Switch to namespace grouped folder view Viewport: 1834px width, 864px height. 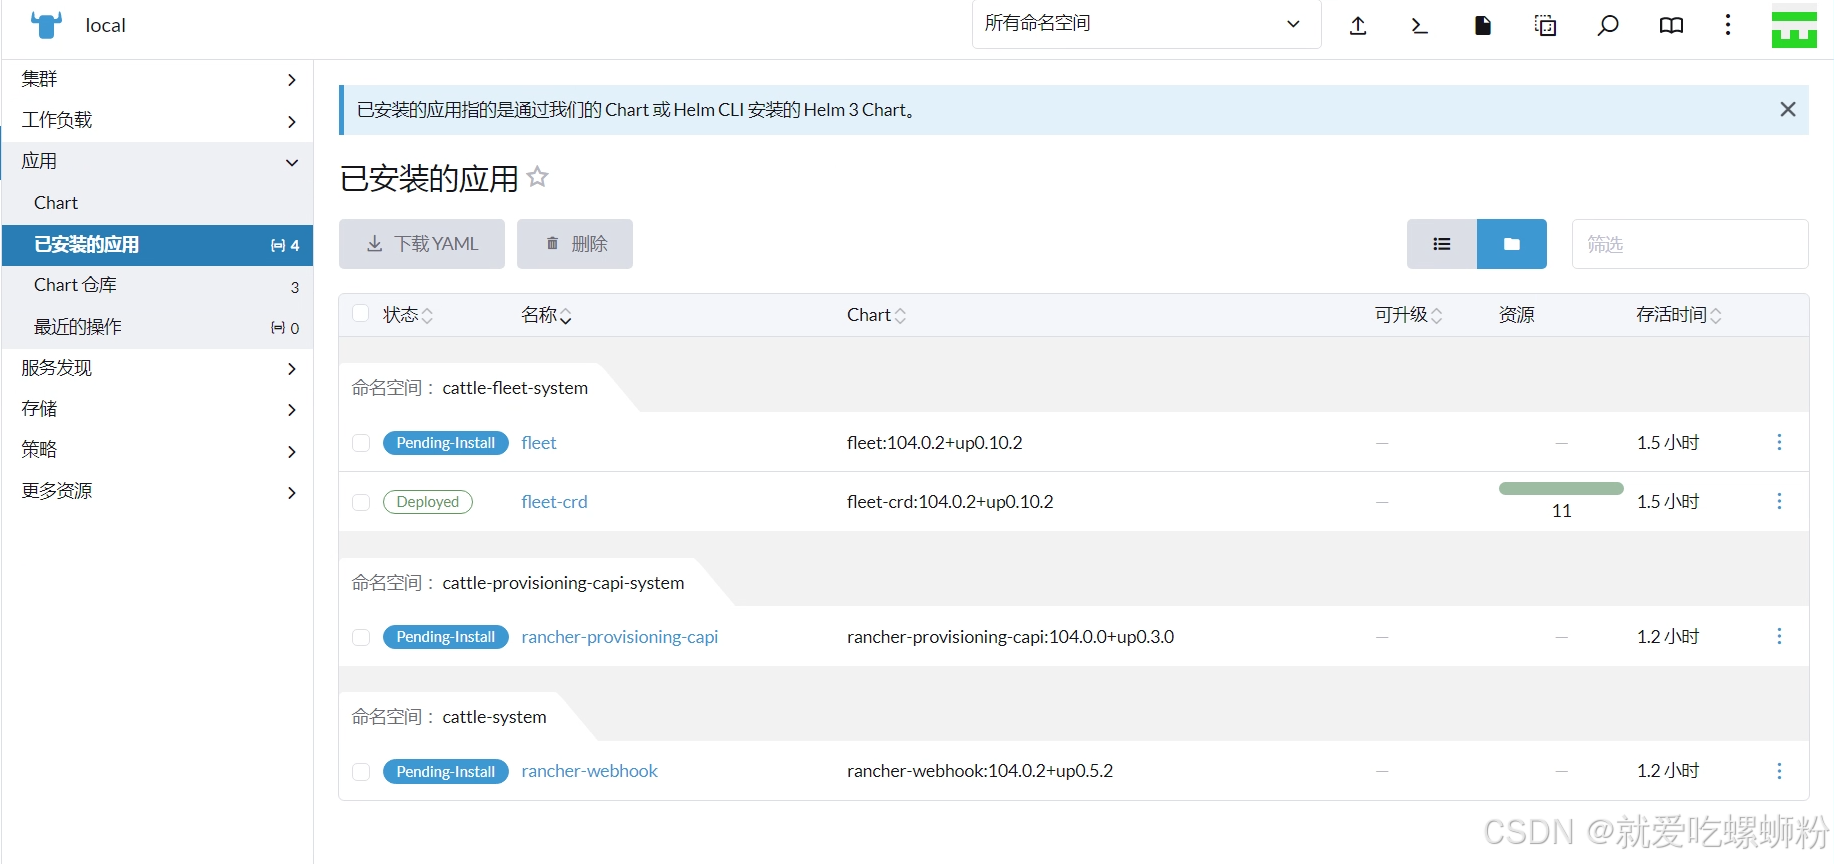1512,244
